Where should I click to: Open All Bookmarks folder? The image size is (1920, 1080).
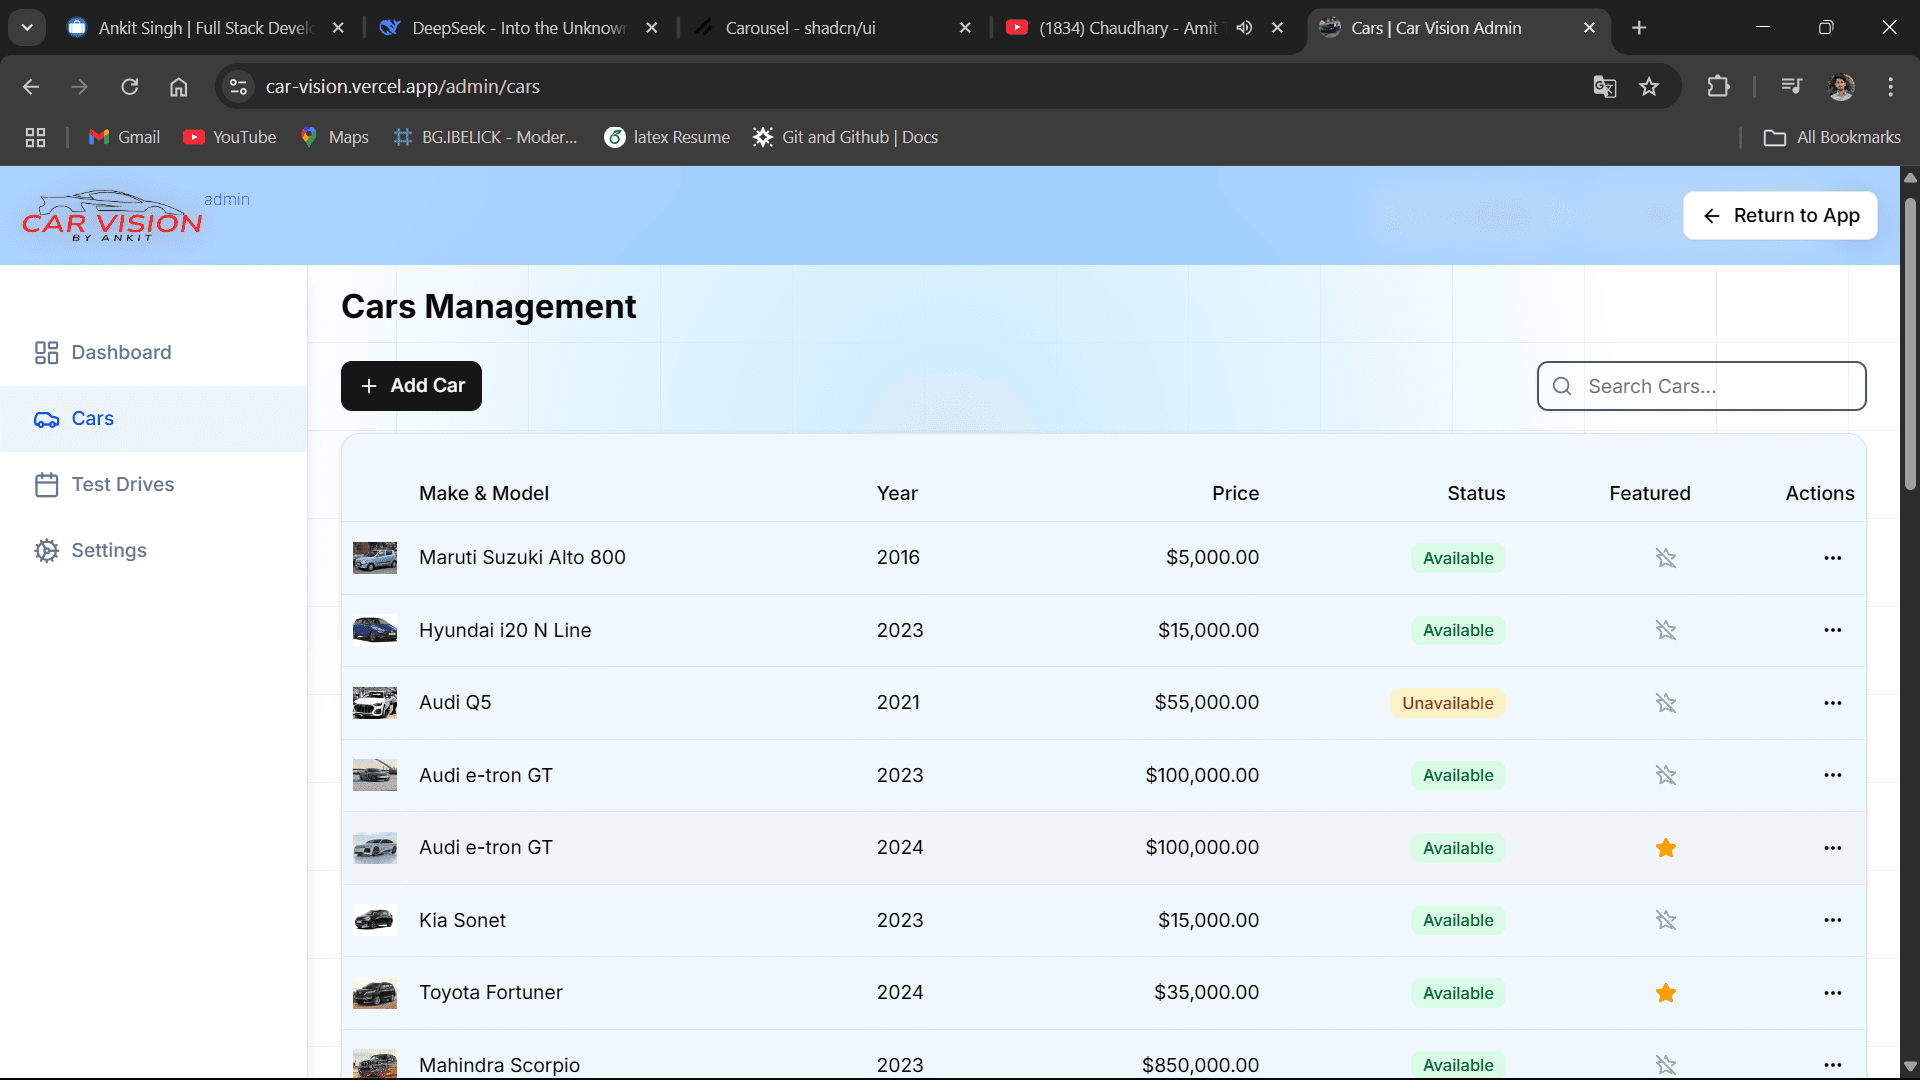1832,137
